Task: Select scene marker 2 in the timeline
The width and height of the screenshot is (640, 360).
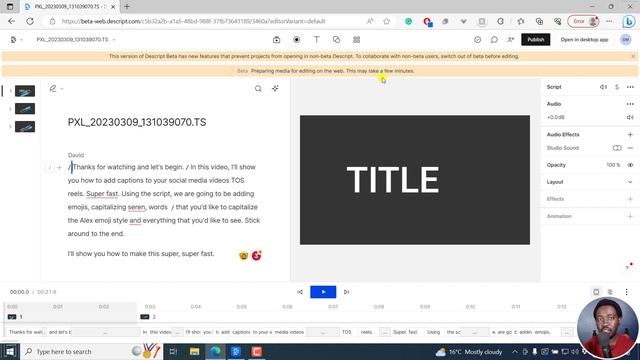Action: tap(148, 317)
